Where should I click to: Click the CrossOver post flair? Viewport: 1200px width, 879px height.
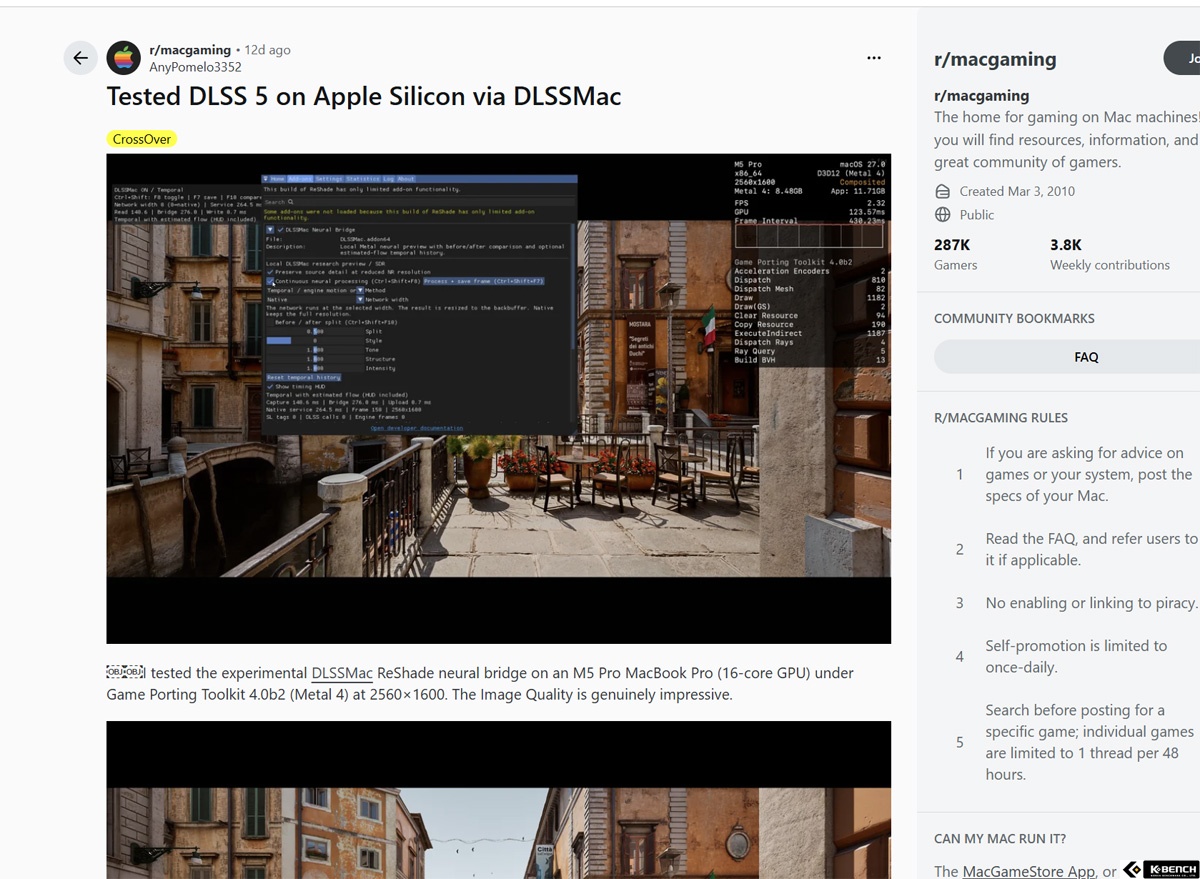142,139
